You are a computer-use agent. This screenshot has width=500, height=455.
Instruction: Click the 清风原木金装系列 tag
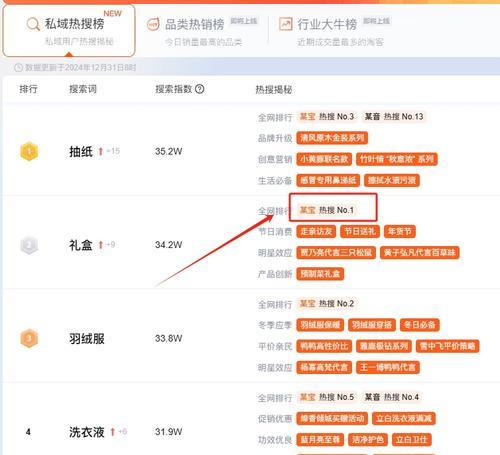point(332,138)
